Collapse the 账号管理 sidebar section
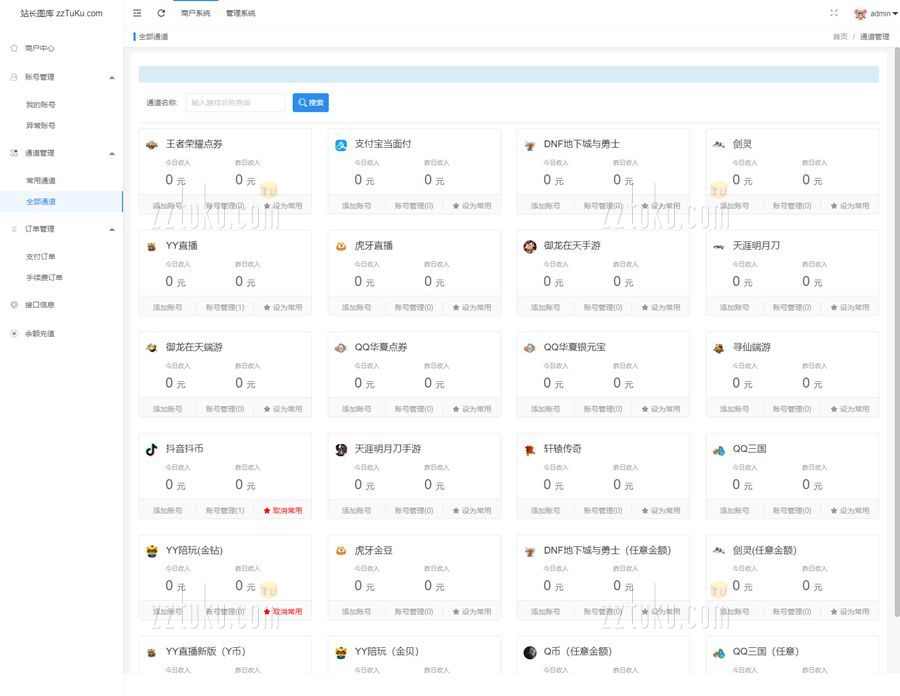Viewport: 900px width, 696px height. 111,77
